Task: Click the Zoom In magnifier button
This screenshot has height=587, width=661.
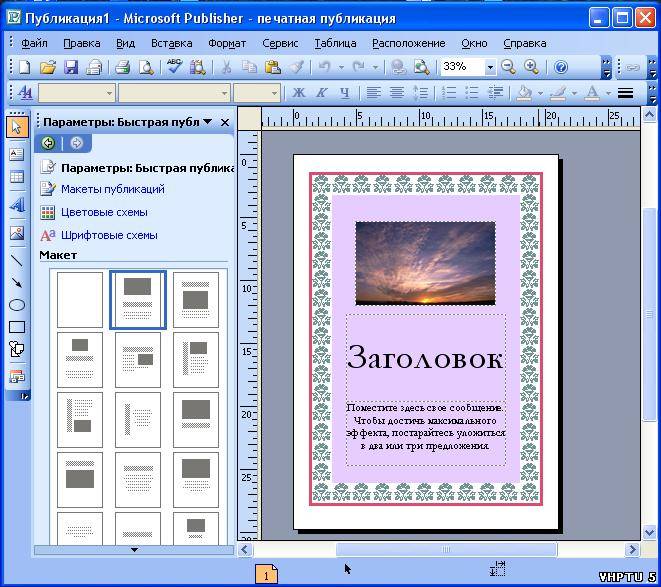Action: pyautogui.click(x=531, y=67)
